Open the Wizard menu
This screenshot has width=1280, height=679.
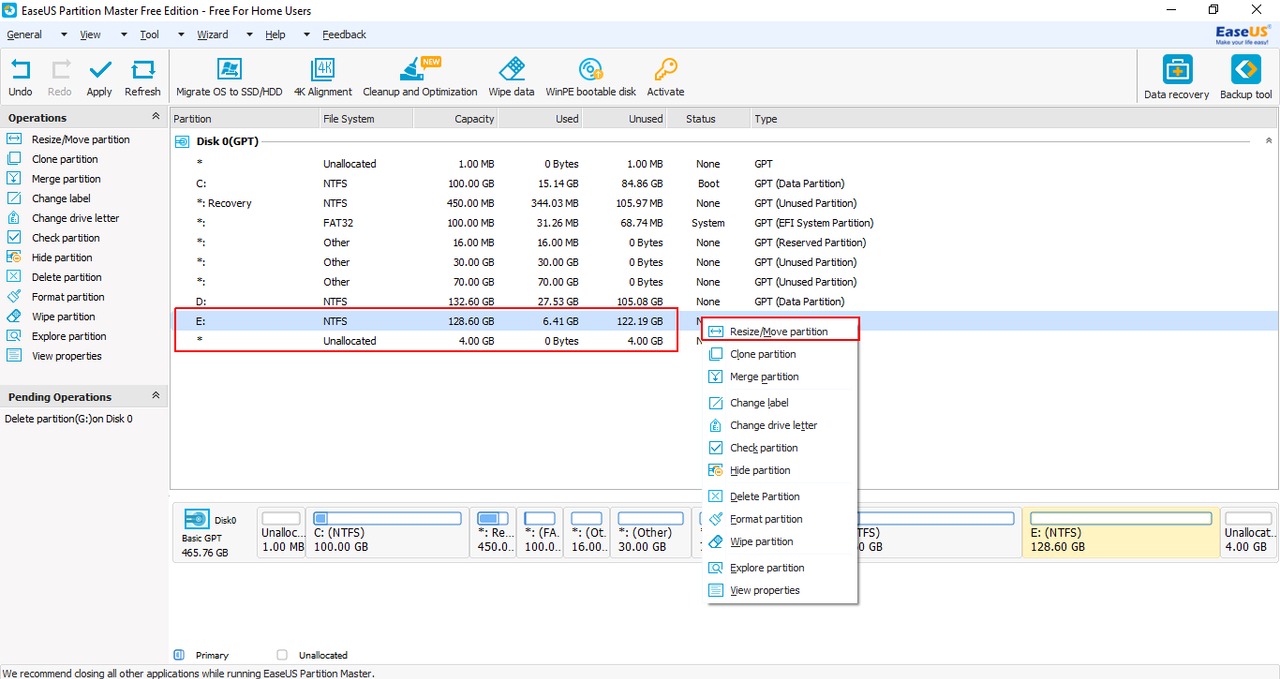(x=212, y=34)
